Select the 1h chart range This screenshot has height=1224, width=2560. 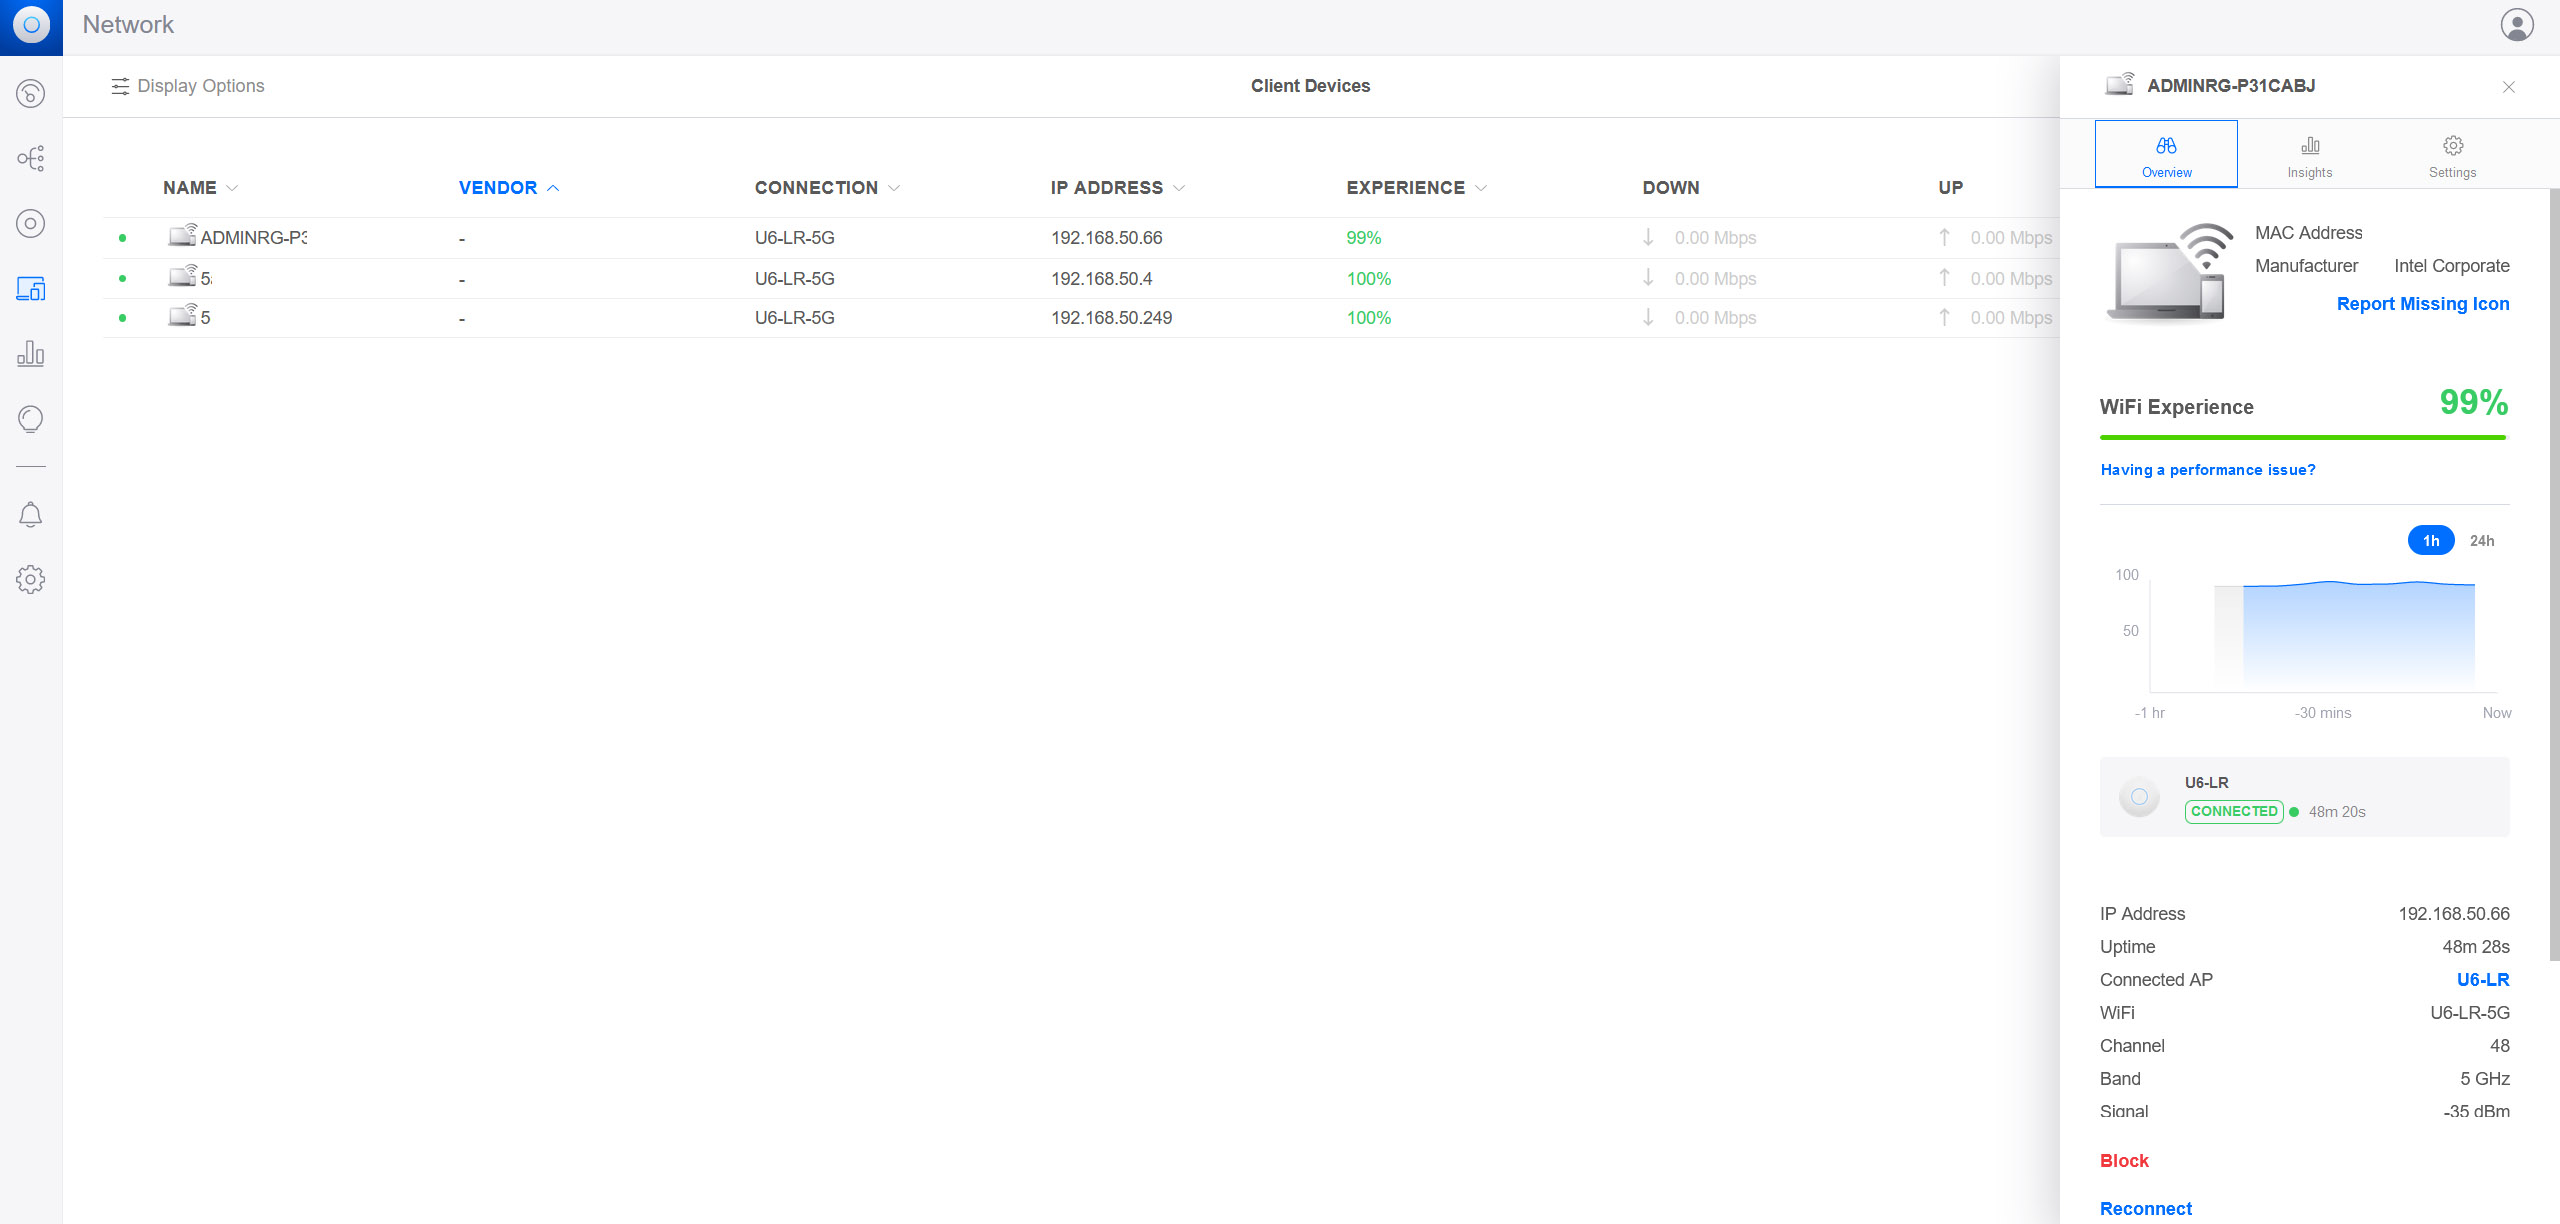(2431, 541)
